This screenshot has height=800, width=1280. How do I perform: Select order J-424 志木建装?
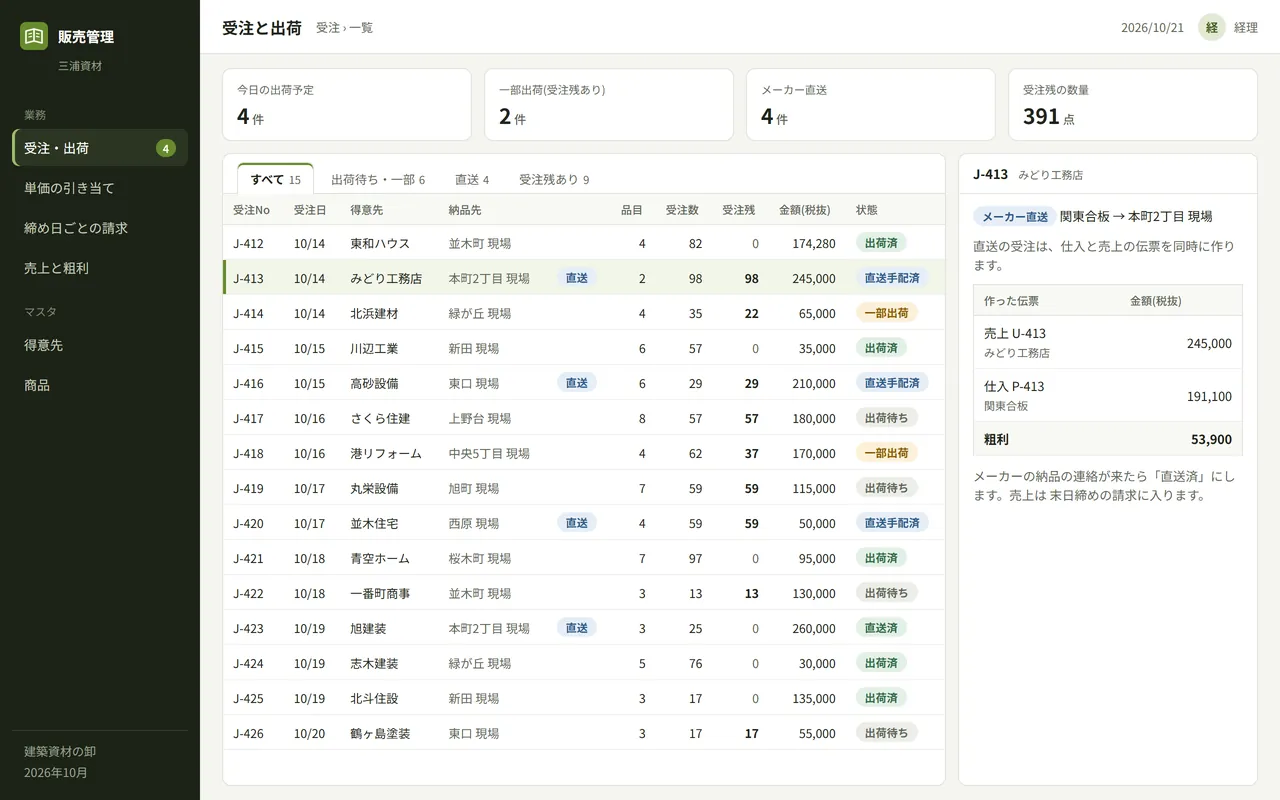point(584,663)
